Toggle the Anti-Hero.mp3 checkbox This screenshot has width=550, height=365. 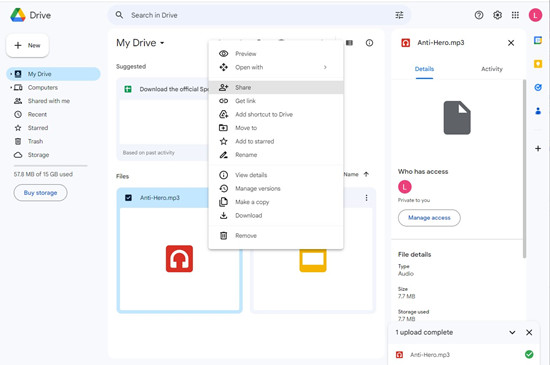[128, 198]
